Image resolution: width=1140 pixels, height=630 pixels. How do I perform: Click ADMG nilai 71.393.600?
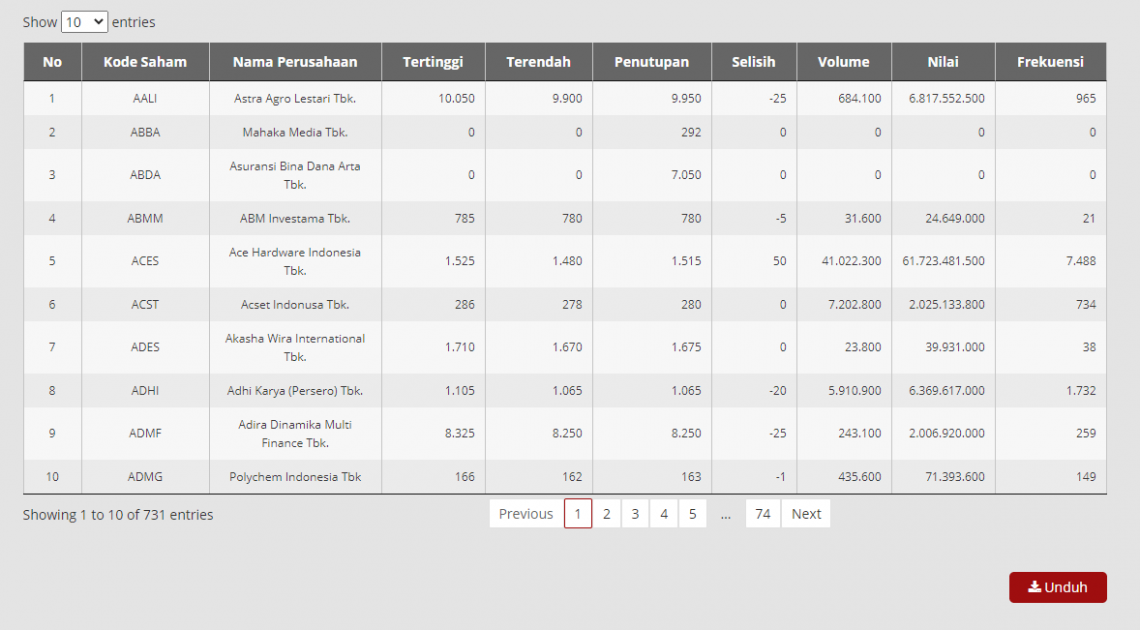pyautogui.click(x=955, y=477)
